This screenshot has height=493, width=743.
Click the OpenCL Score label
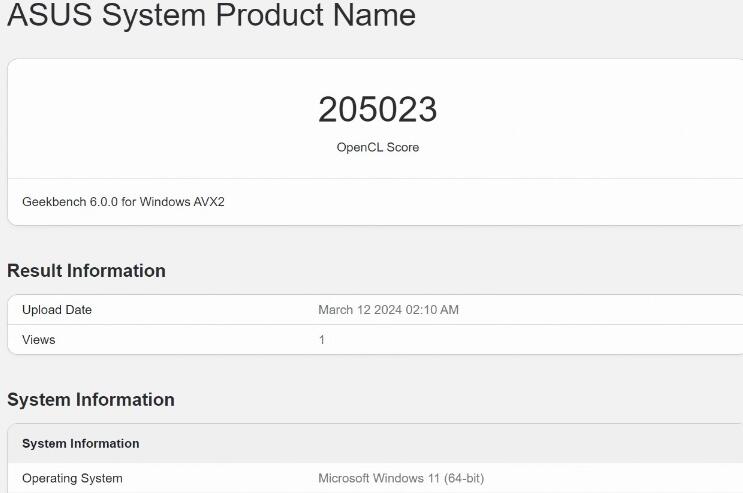click(x=377, y=147)
